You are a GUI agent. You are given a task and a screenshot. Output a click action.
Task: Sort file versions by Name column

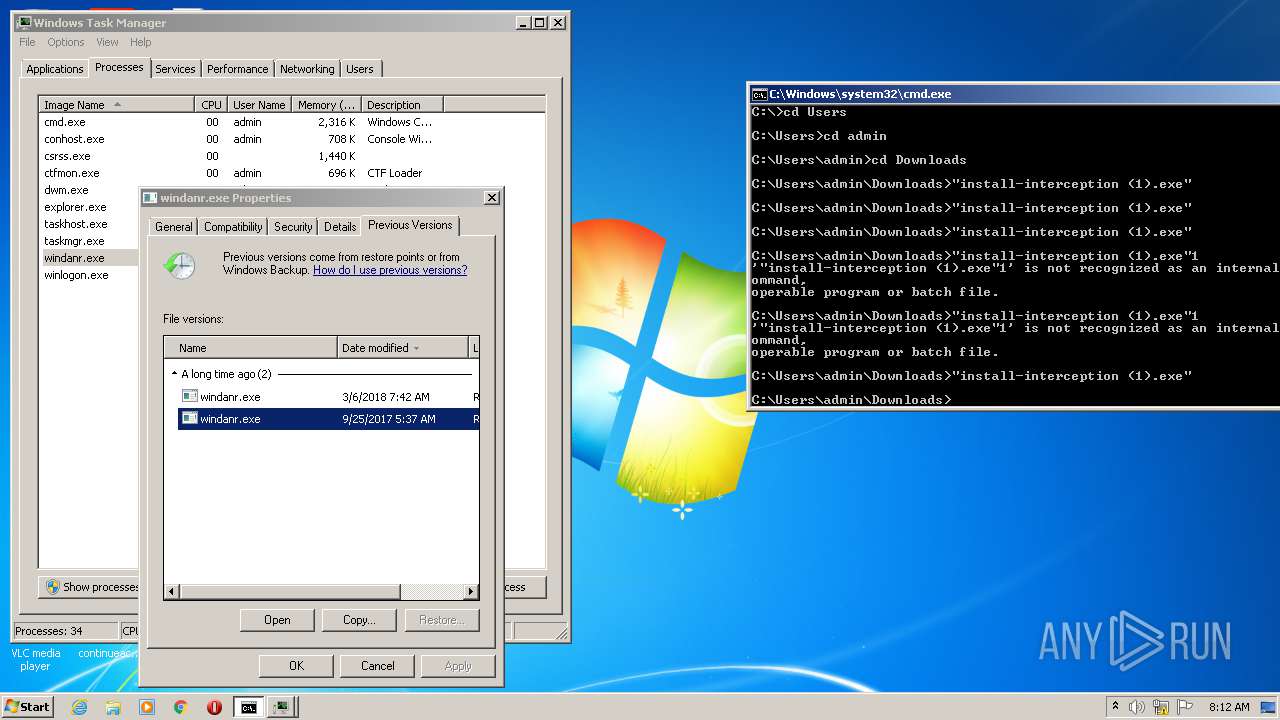[251, 348]
